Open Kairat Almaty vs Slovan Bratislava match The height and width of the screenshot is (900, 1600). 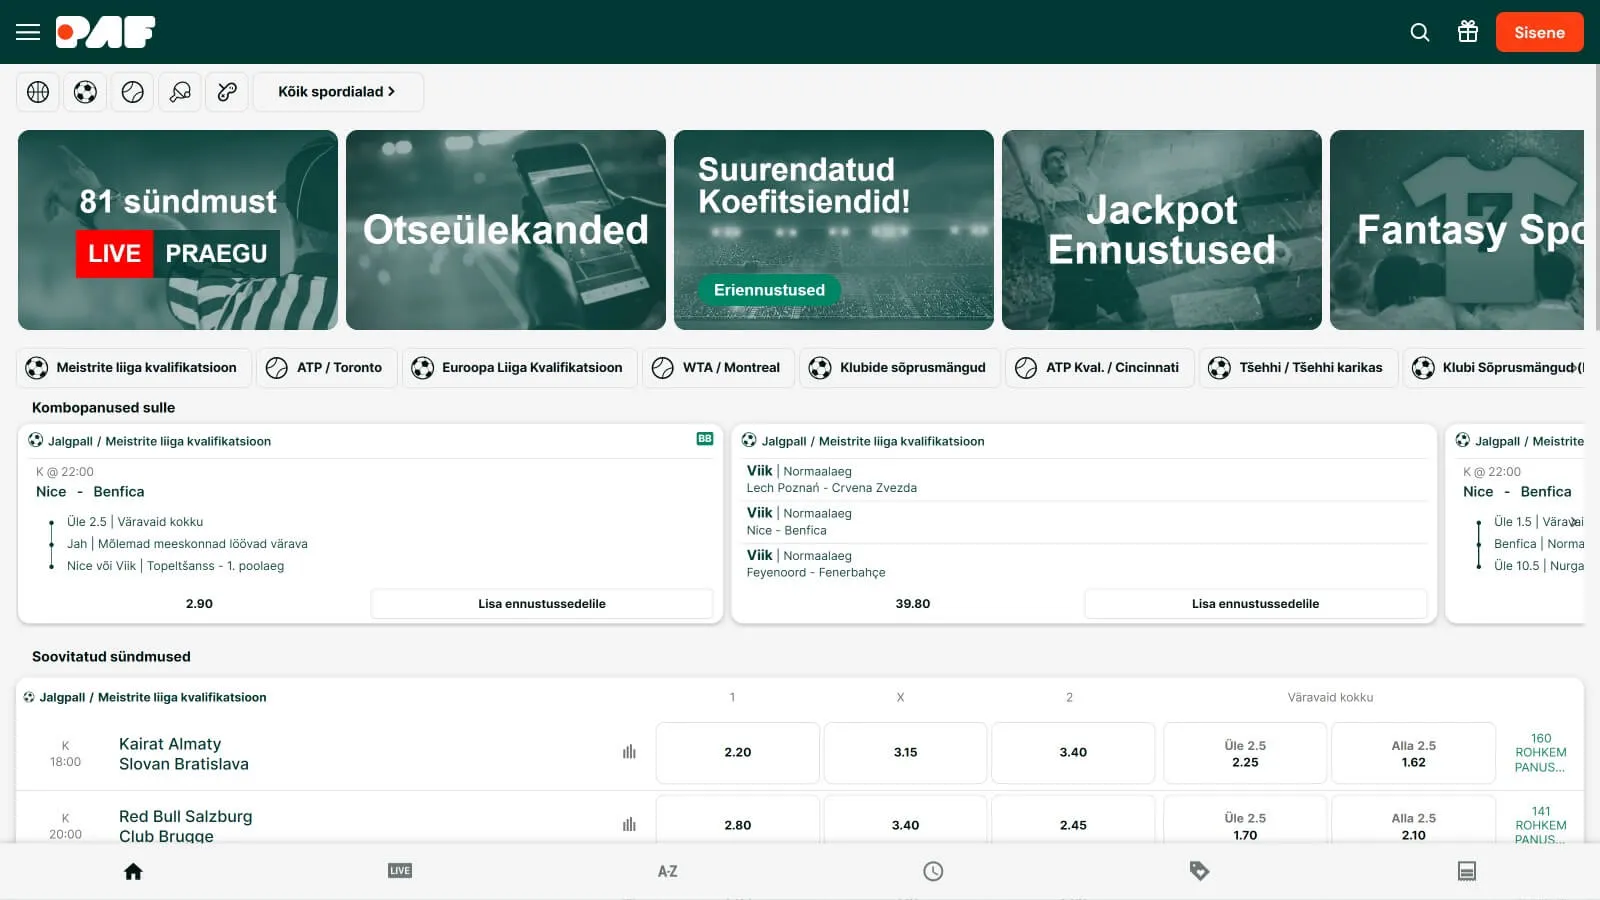click(x=184, y=754)
